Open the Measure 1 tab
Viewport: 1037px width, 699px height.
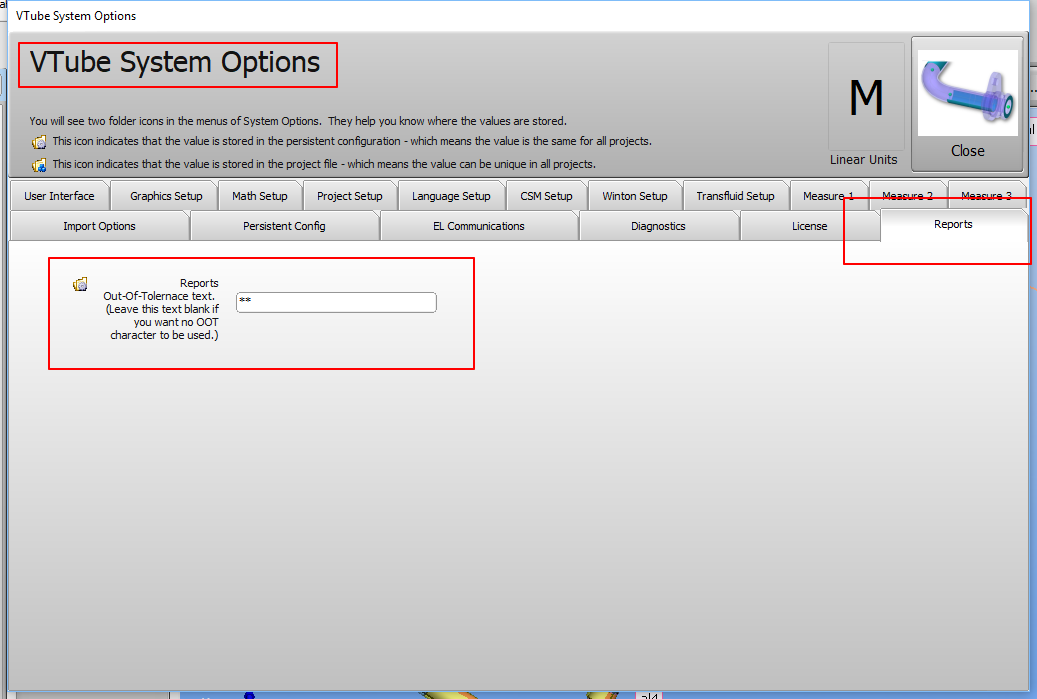tap(827, 196)
